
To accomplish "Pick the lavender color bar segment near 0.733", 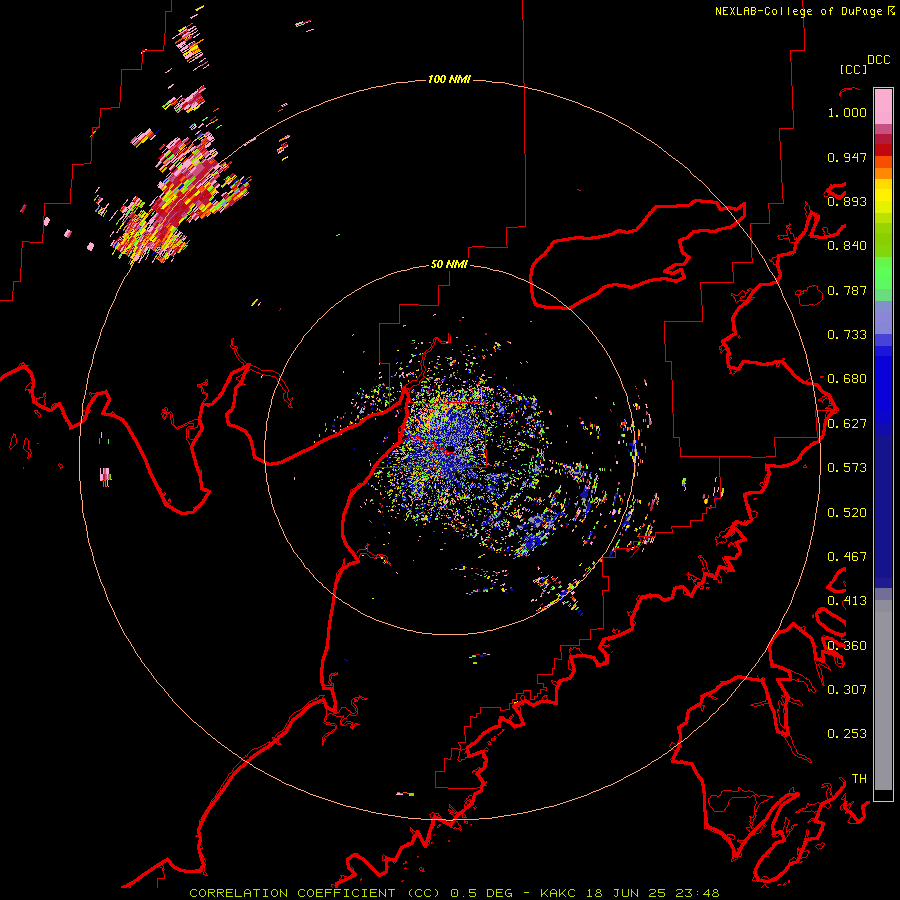I will coord(883,318).
